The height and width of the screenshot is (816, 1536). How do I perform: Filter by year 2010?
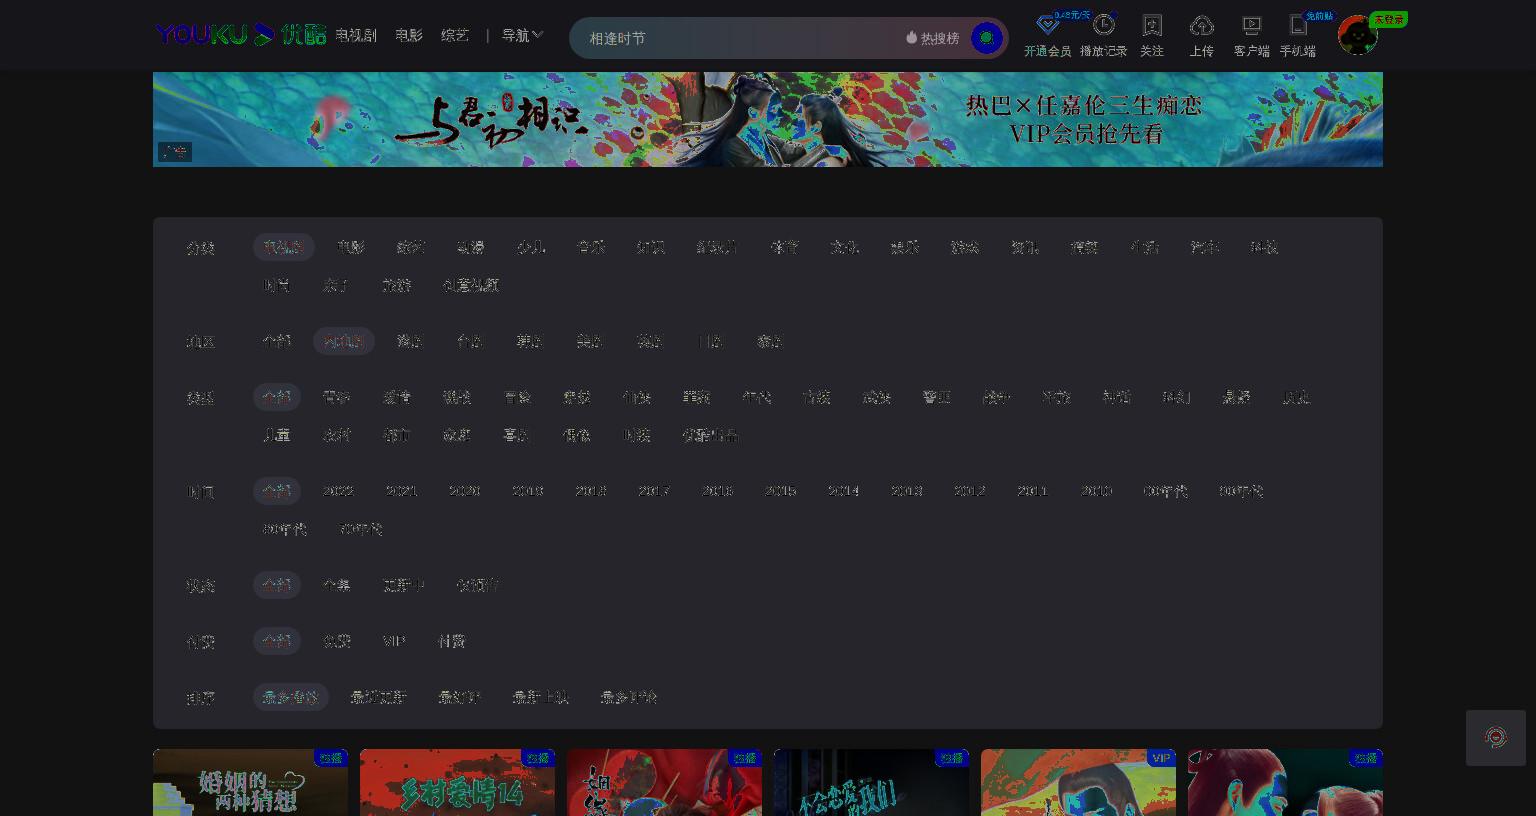[x=1096, y=491]
